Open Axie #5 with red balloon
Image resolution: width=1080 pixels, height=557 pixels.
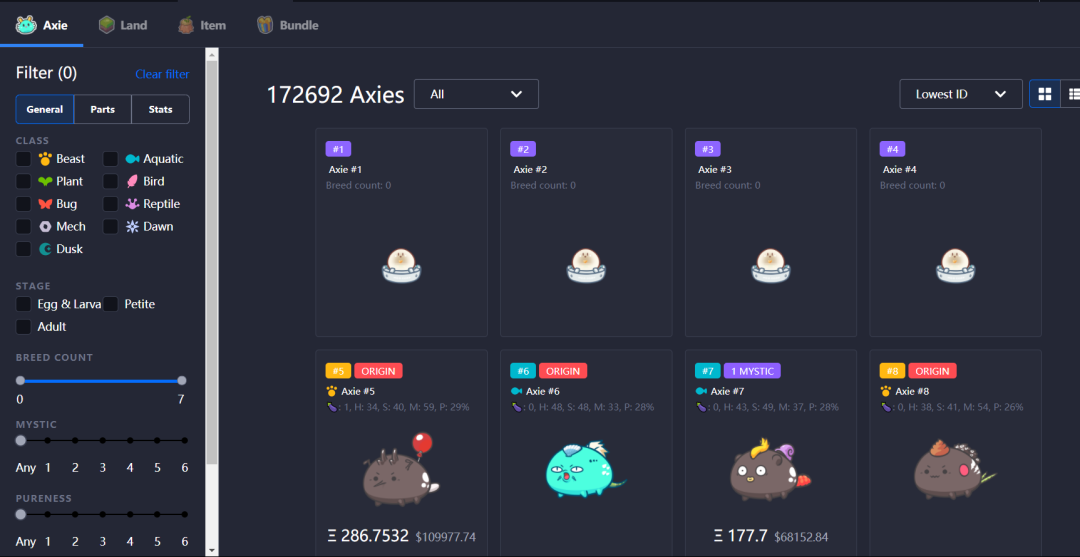click(402, 470)
